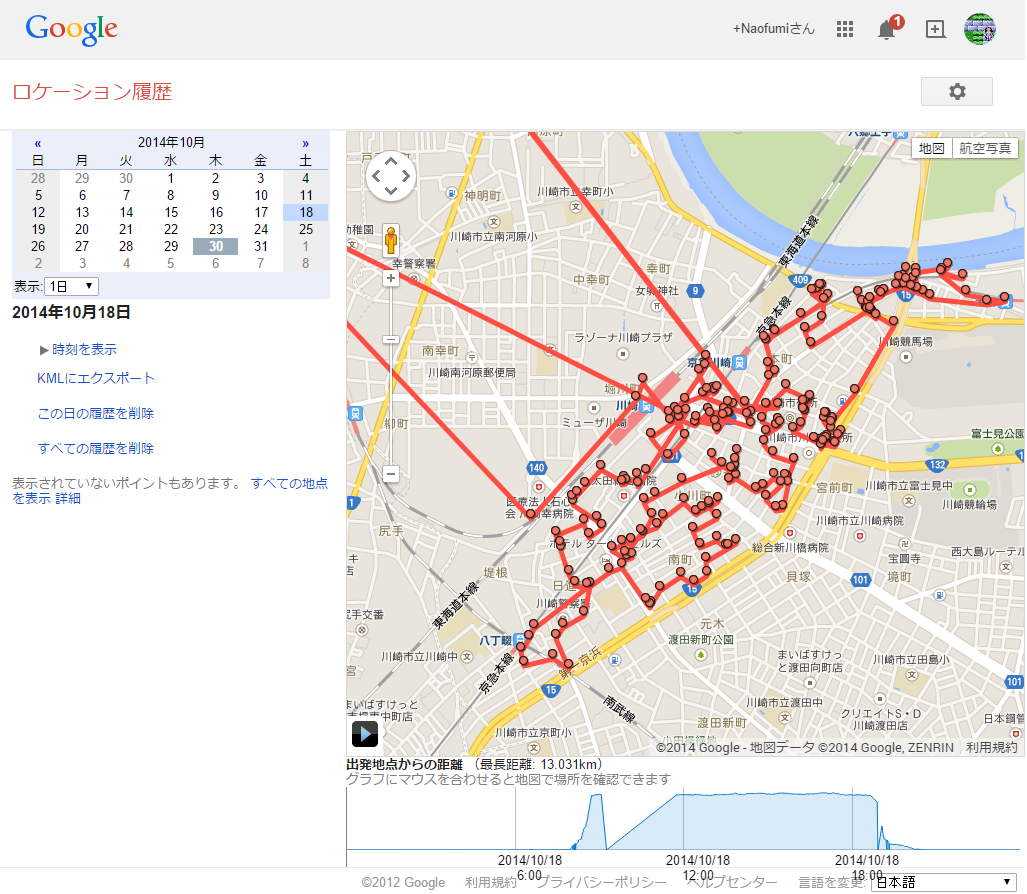Open +Naofumiさん profile link
The image size is (1027, 894).
click(773, 29)
